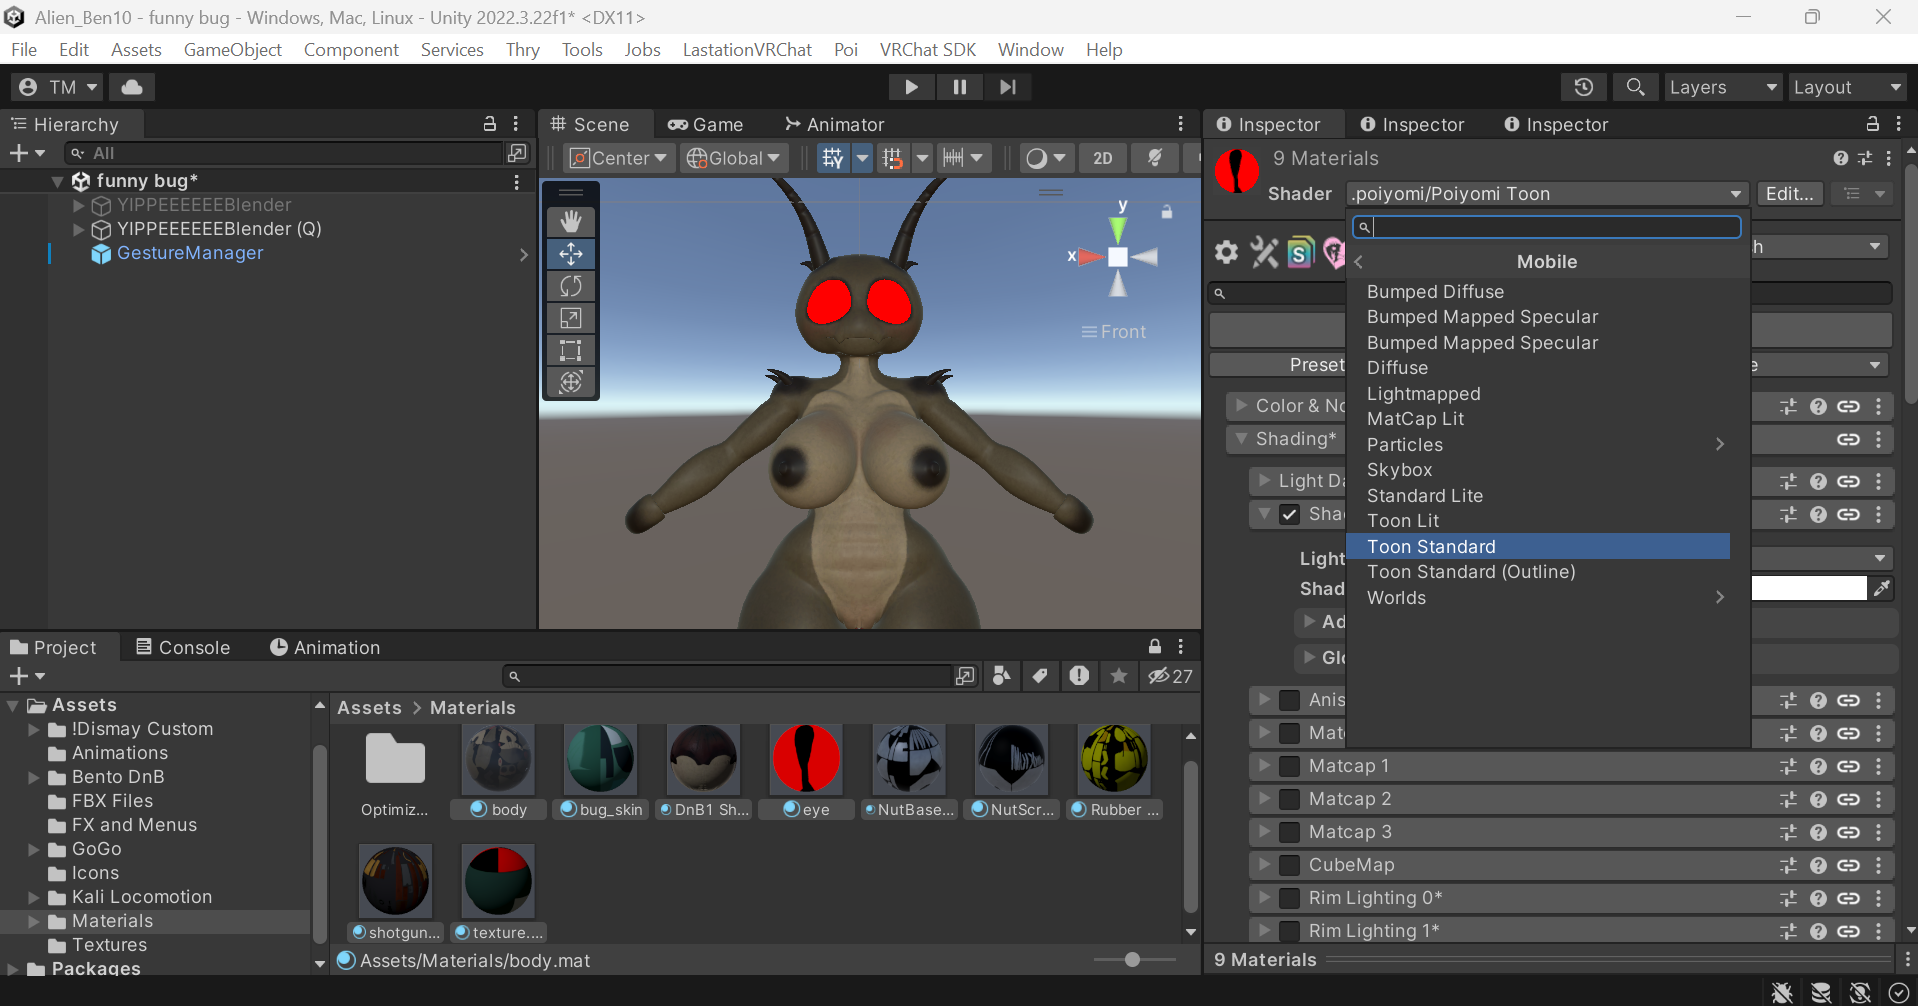Screen dimensions: 1918x1006
Task: Filter project by favorites star icon
Action: click(1119, 677)
